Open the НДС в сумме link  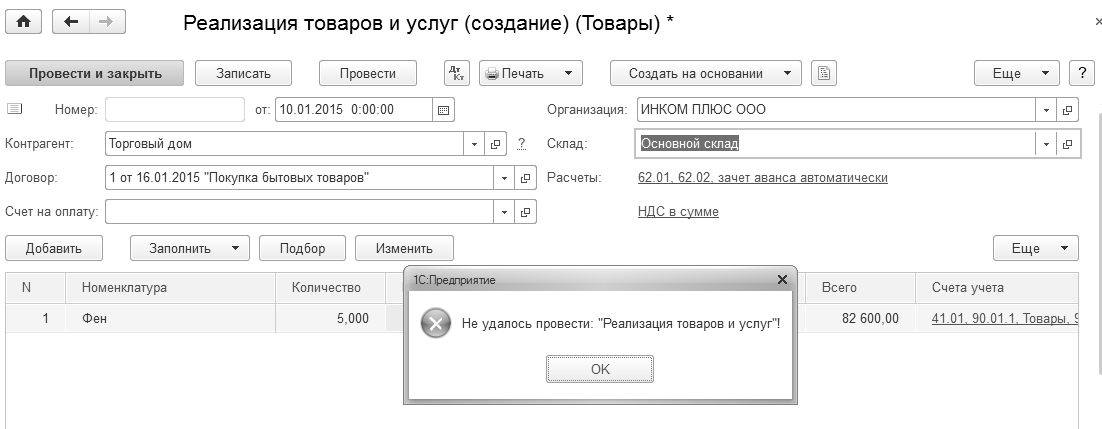tap(678, 212)
